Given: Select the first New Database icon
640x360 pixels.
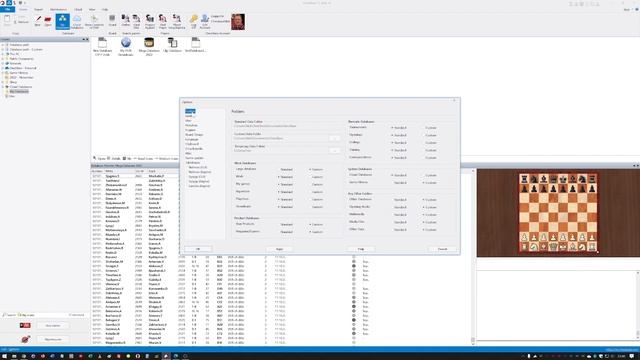Looking at the screenshot, I should [x=102, y=47].
